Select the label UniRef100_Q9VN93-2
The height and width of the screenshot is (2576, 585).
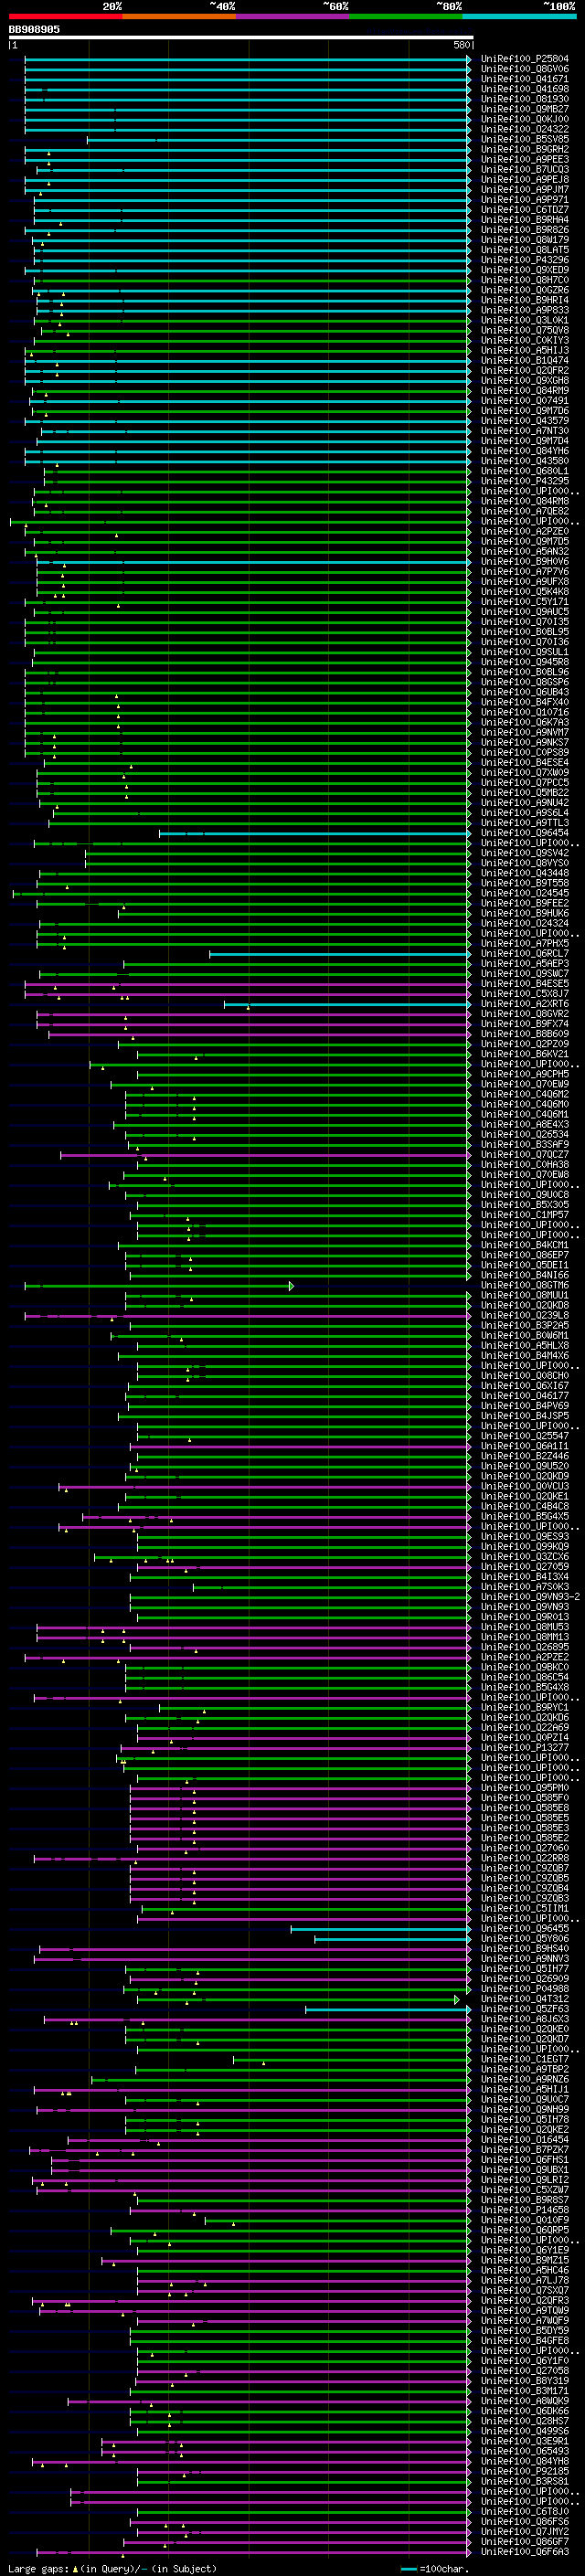[530, 1597]
